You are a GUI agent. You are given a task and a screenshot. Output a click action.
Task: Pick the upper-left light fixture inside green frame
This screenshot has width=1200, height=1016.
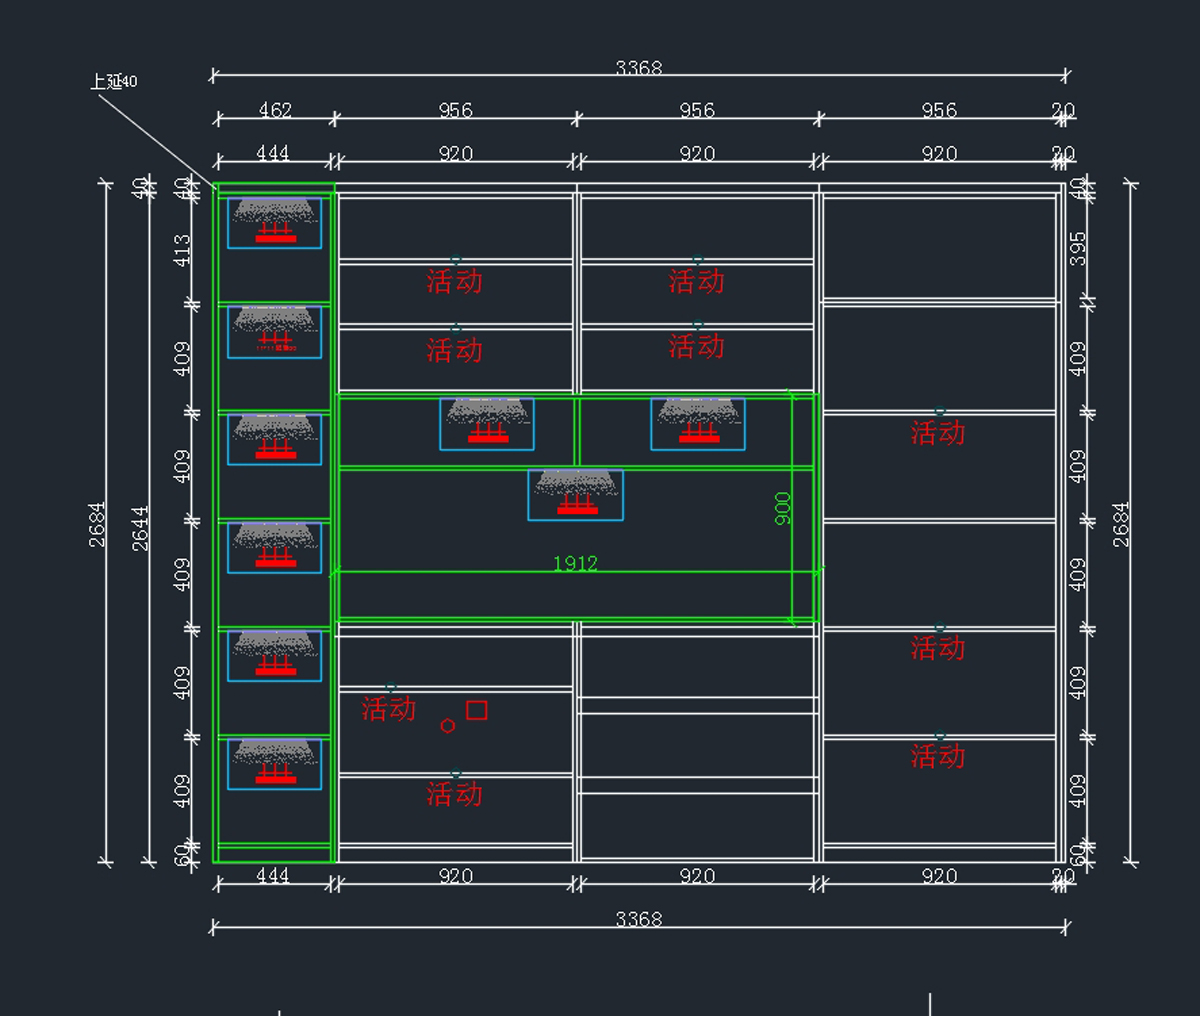pos(487,424)
